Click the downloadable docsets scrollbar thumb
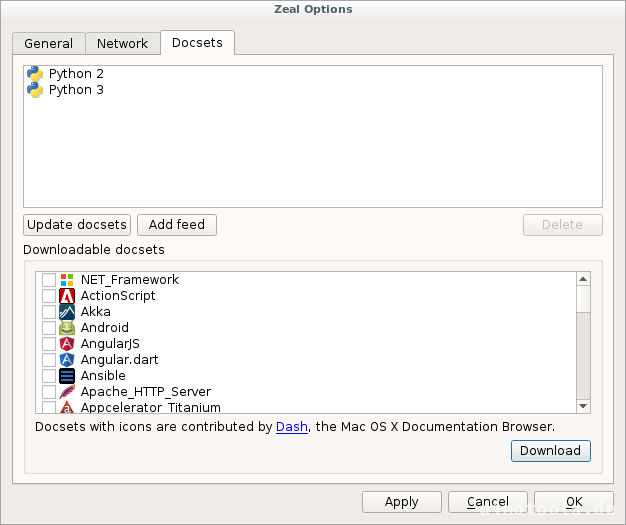626x525 pixels. click(x=583, y=299)
